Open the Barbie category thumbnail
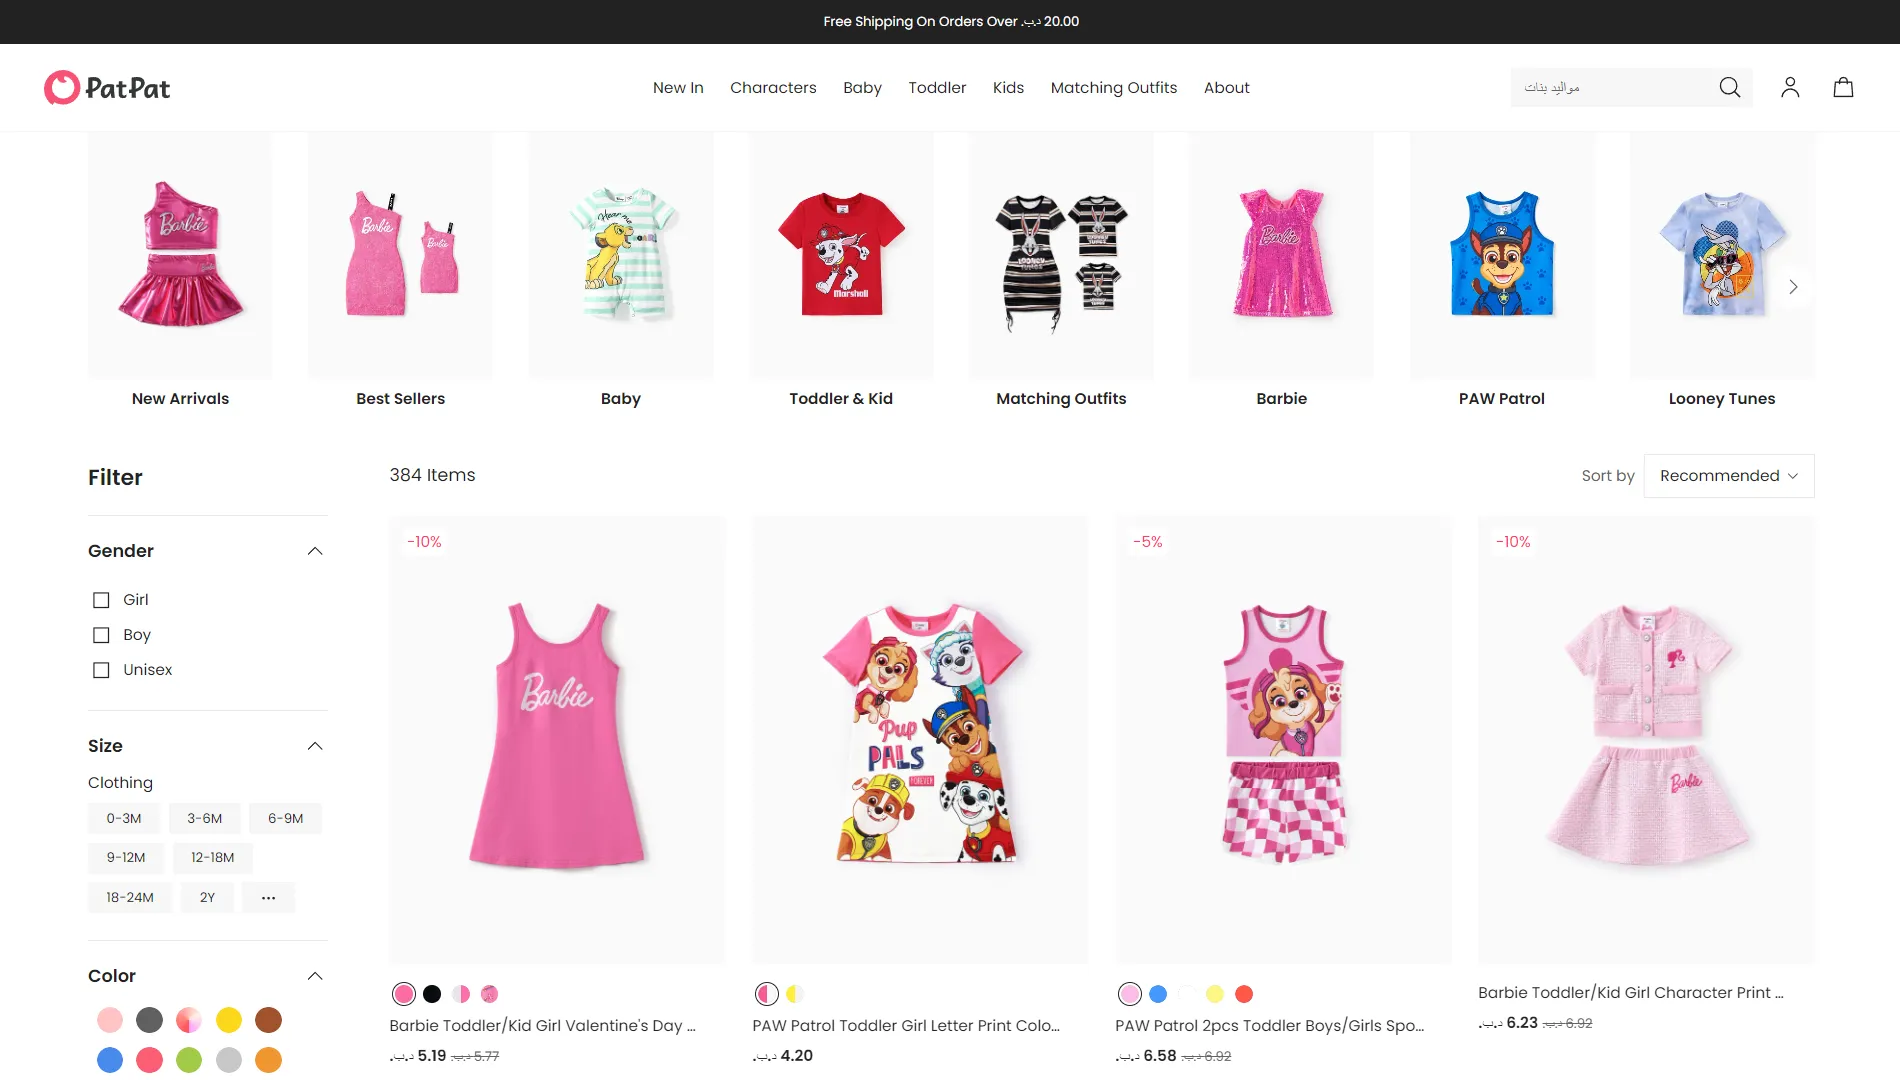This screenshot has width=1900, height=1080. [x=1281, y=256]
